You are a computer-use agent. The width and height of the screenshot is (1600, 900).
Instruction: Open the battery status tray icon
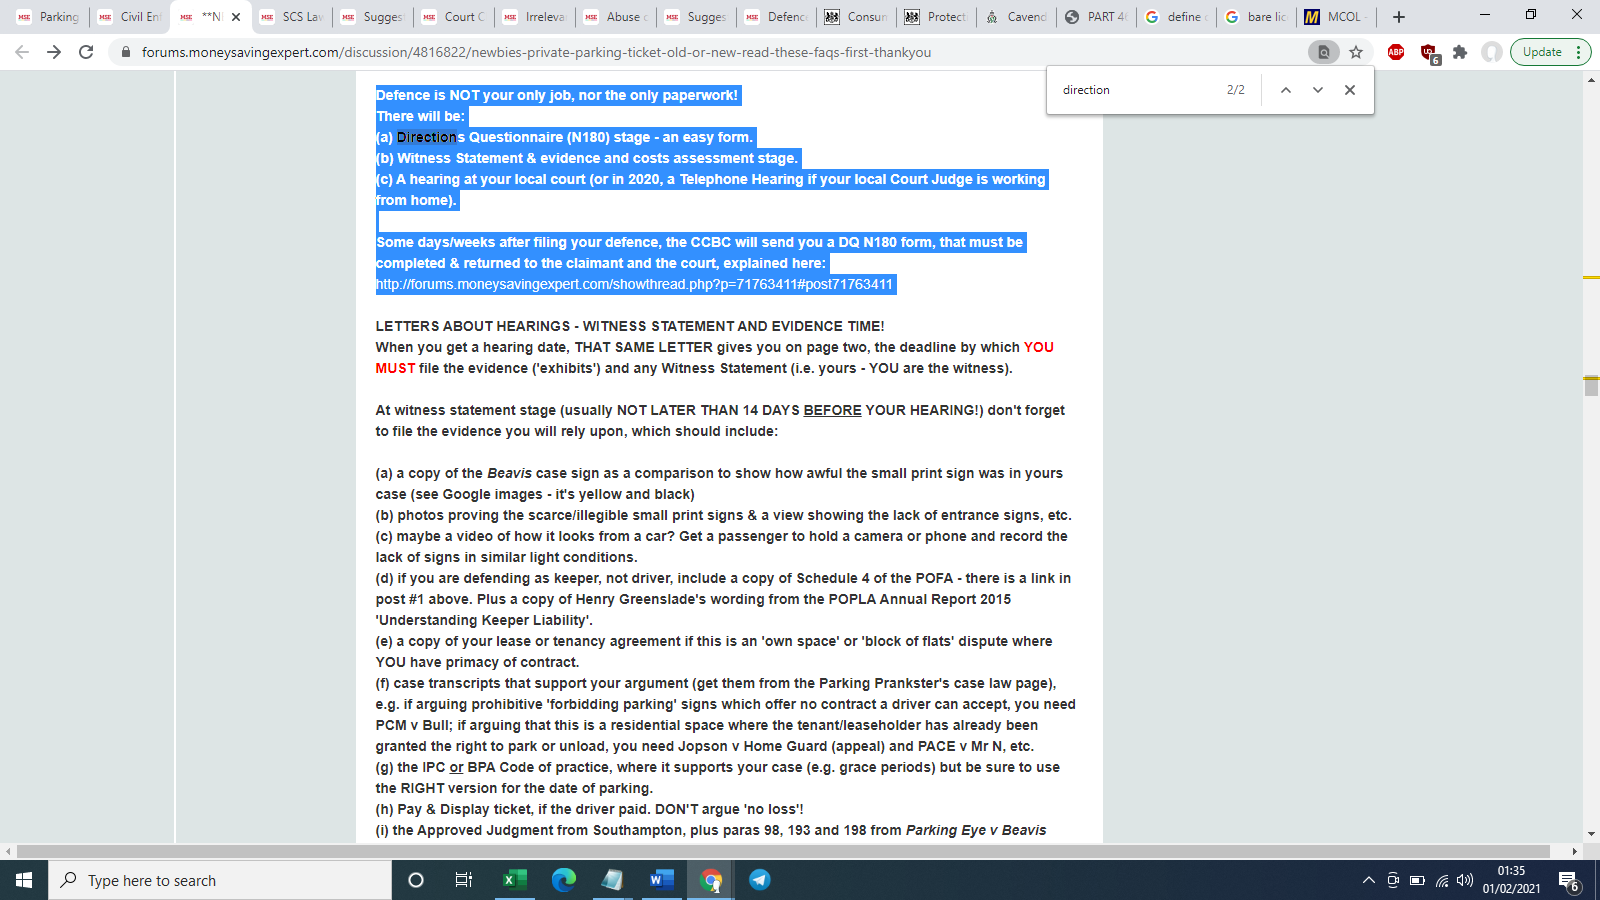(1417, 880)
